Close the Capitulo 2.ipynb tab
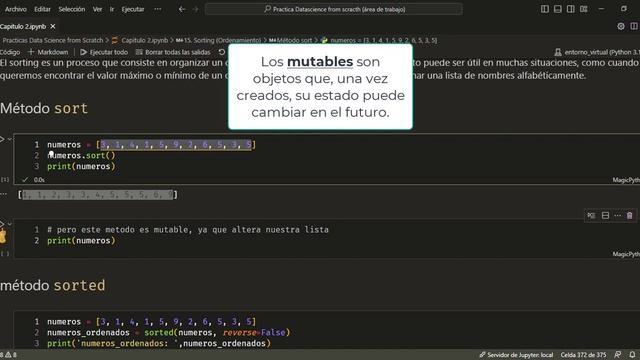 pos(53,27)
